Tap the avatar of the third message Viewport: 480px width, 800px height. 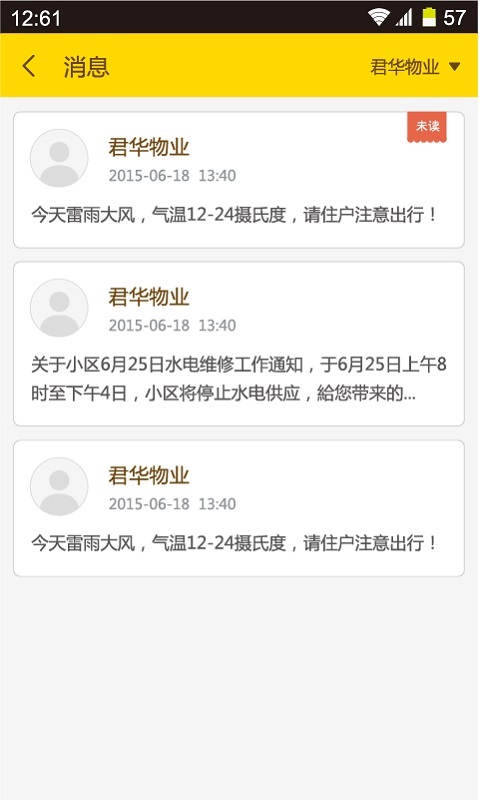[x=59, y=486]
